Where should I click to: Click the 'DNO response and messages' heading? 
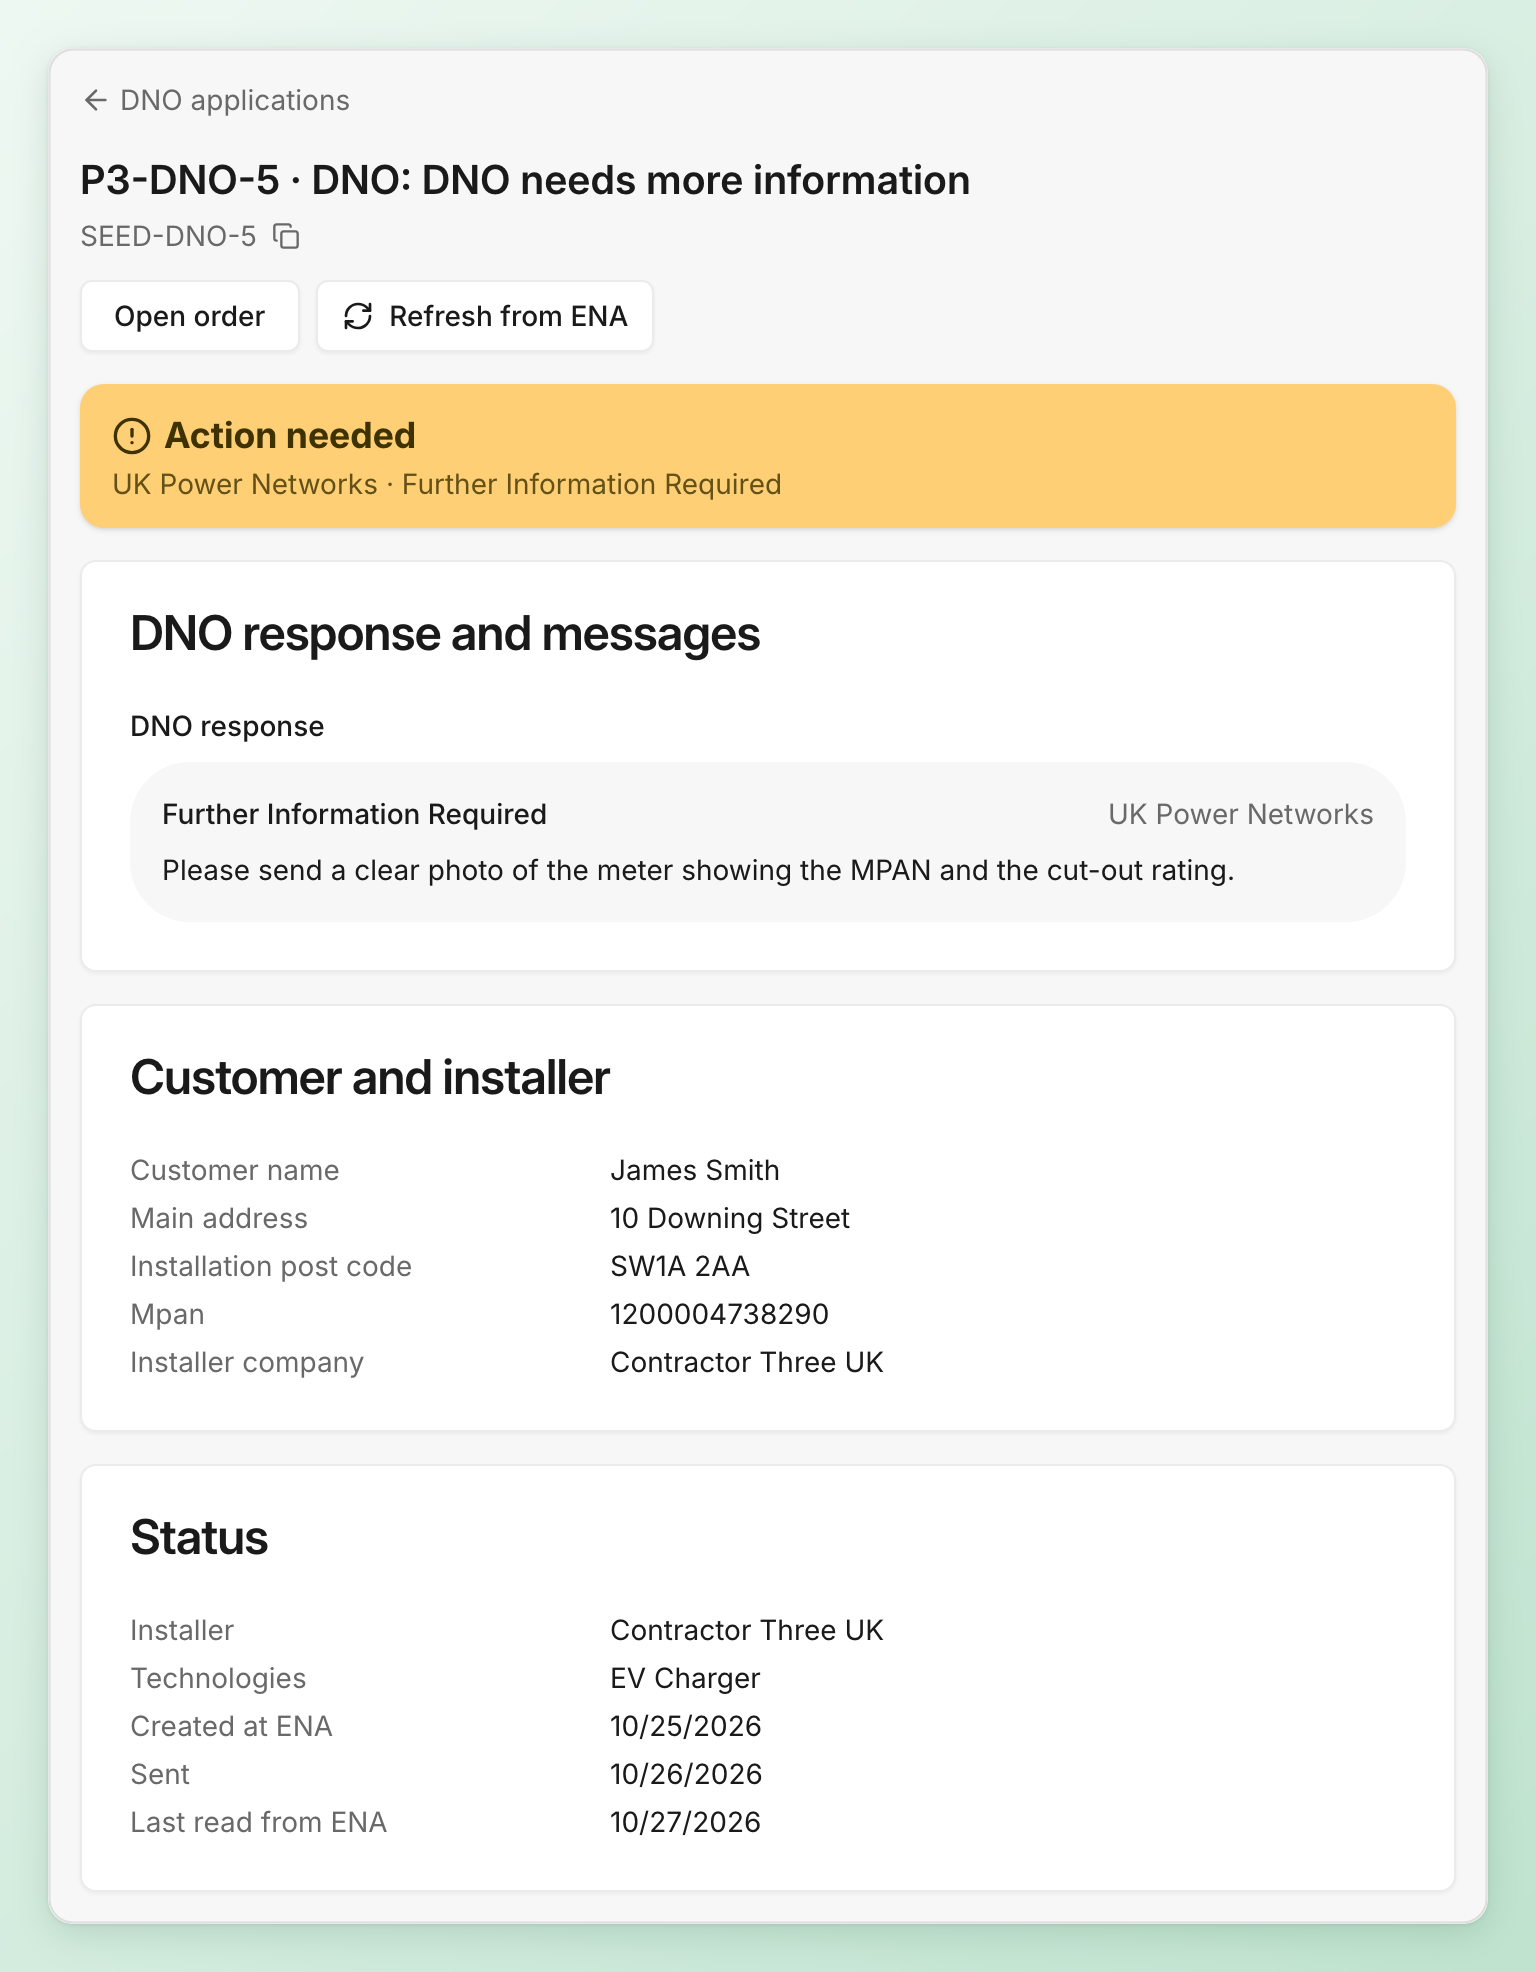click(x=445, y=634)
